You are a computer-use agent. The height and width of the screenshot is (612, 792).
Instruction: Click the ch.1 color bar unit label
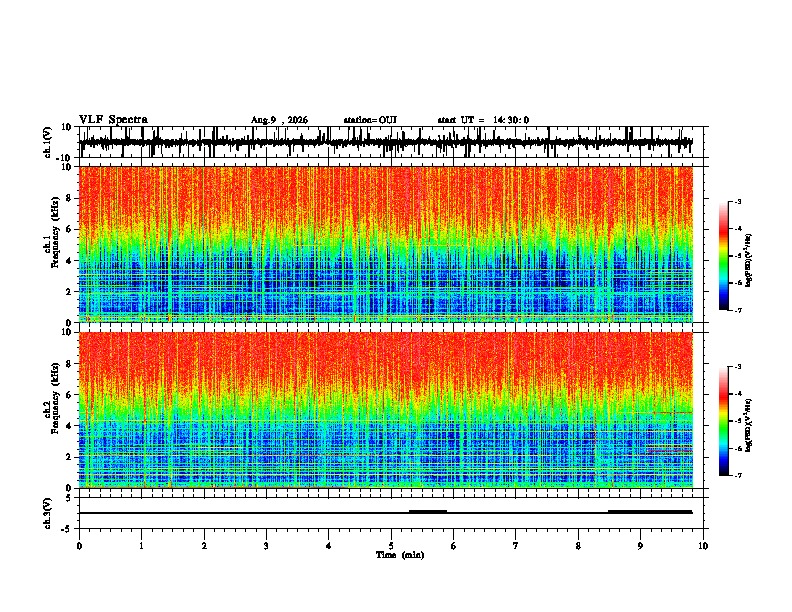748,260
